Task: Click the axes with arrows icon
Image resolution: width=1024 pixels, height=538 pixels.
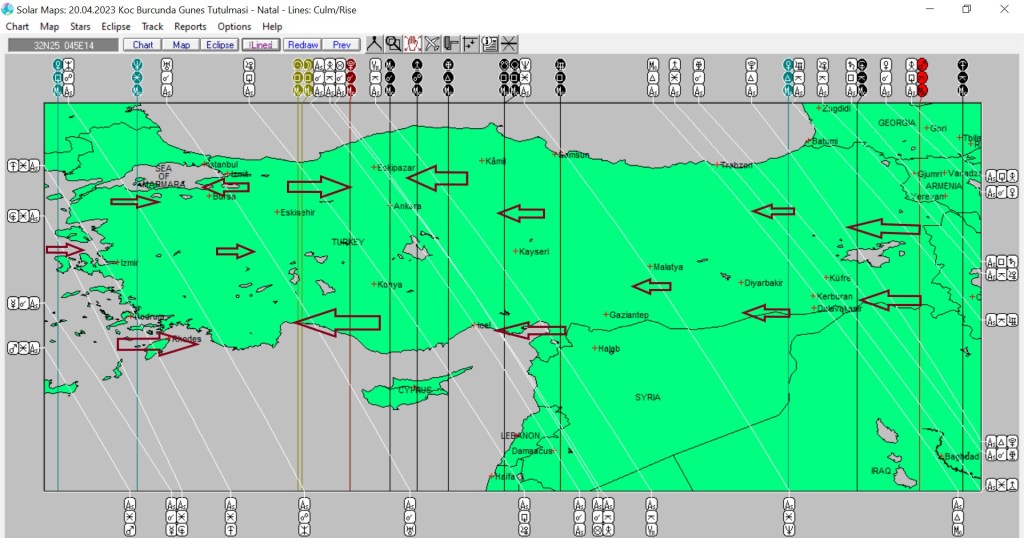Action: pyautogui.click(x=470, y=44)
